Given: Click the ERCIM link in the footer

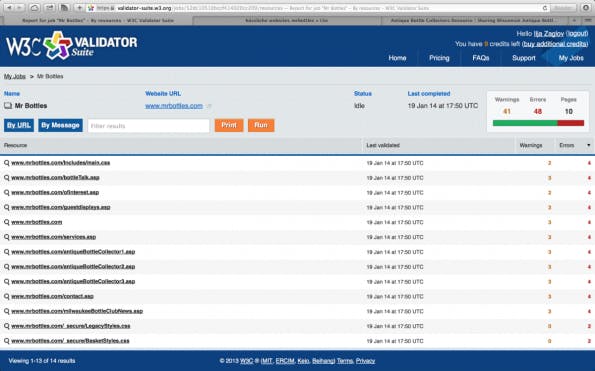Looking at the screenshot, I should click(x=285, y=361).
